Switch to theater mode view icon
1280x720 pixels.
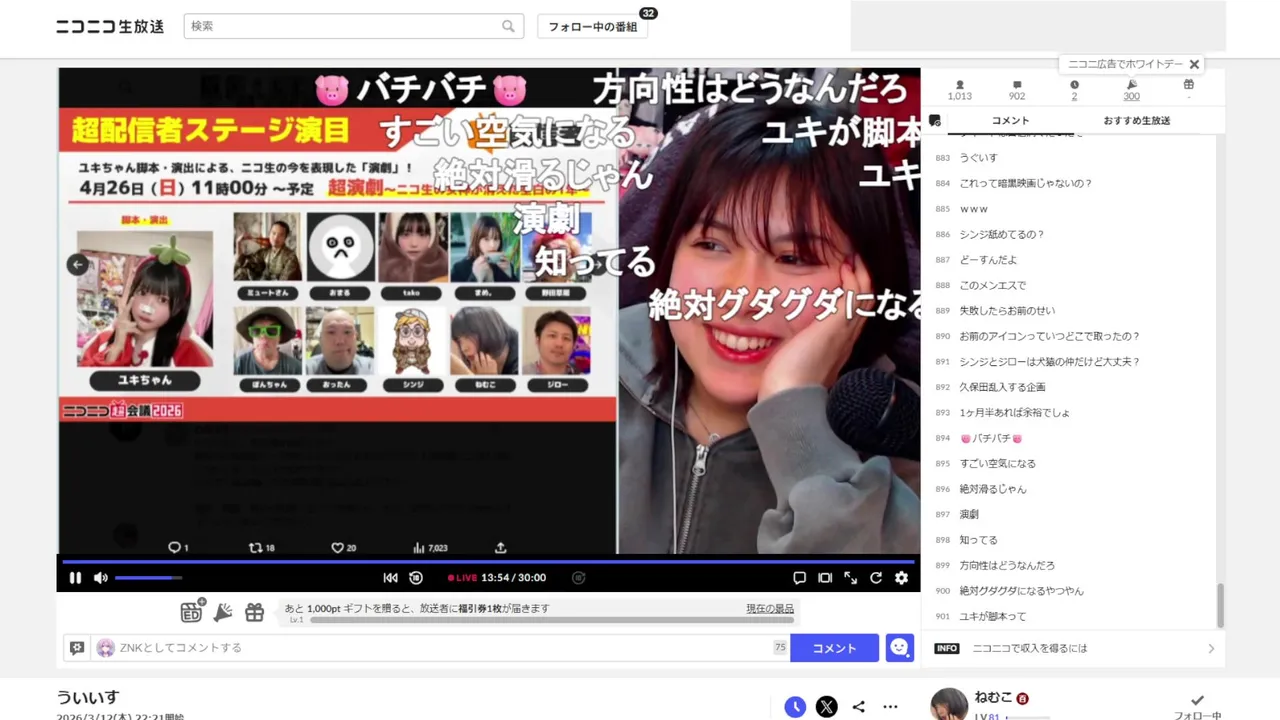tap(825, 578)
